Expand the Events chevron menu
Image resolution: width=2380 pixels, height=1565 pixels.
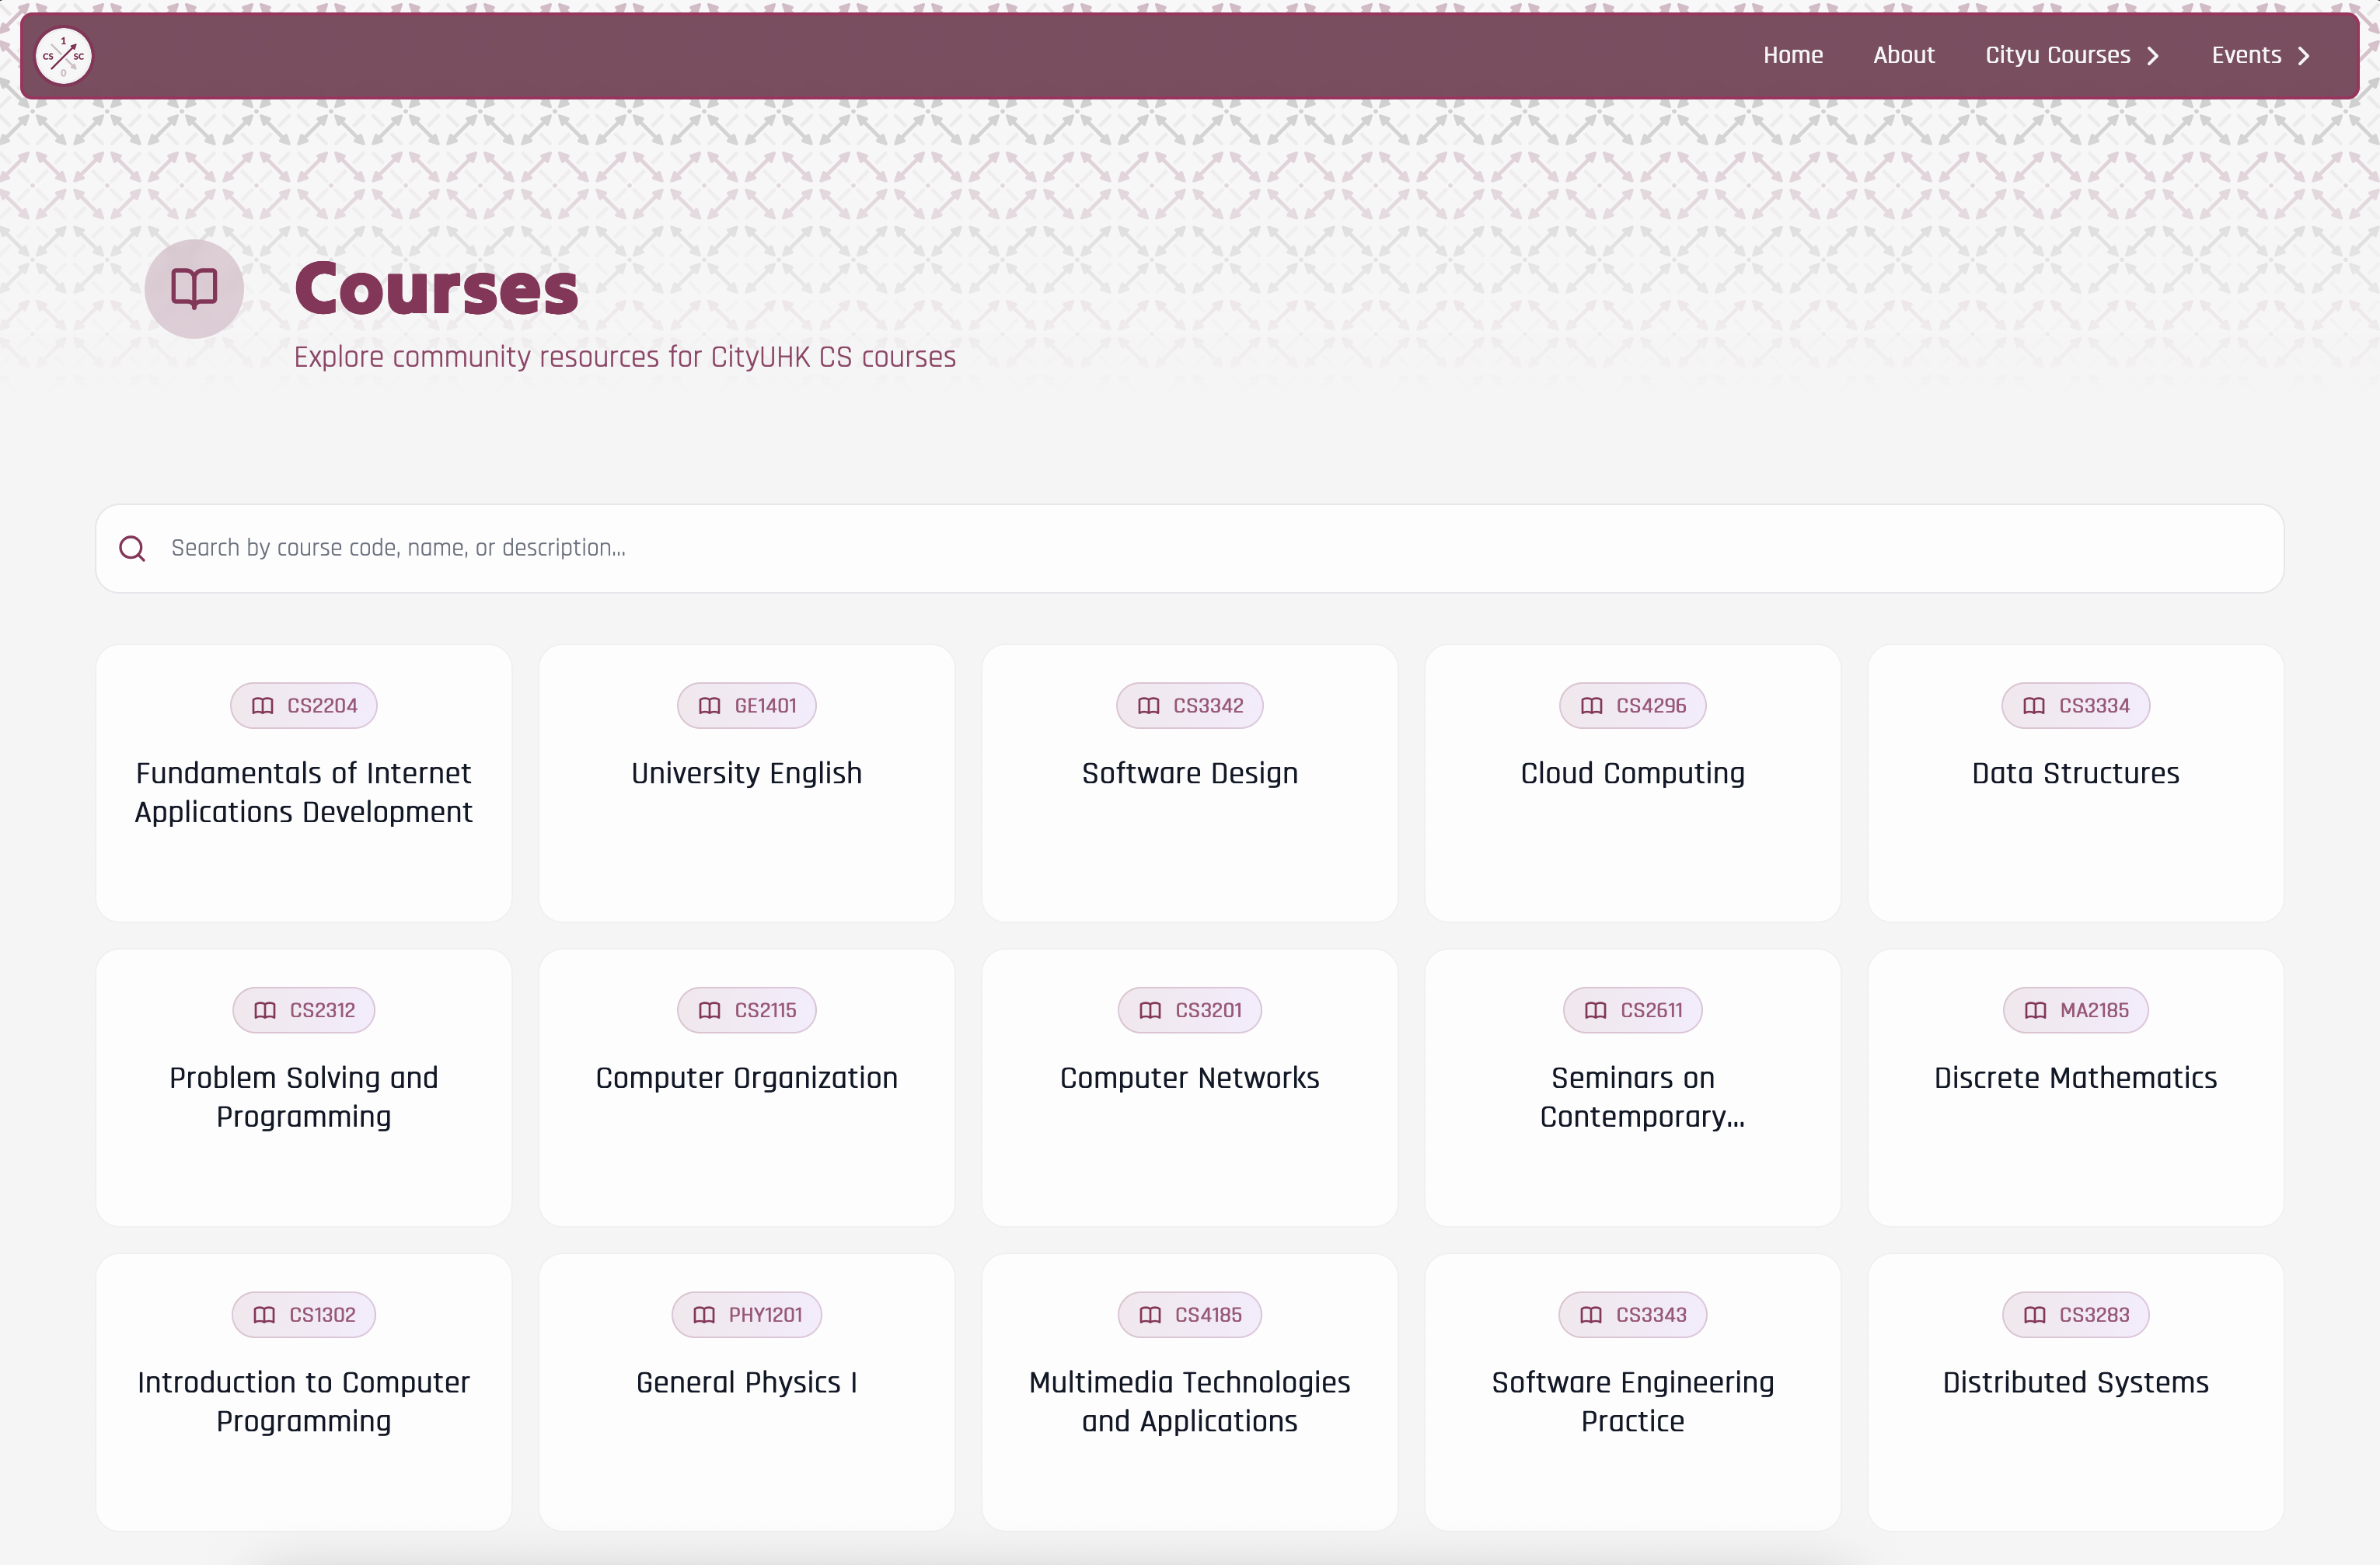coord(2305,55)
